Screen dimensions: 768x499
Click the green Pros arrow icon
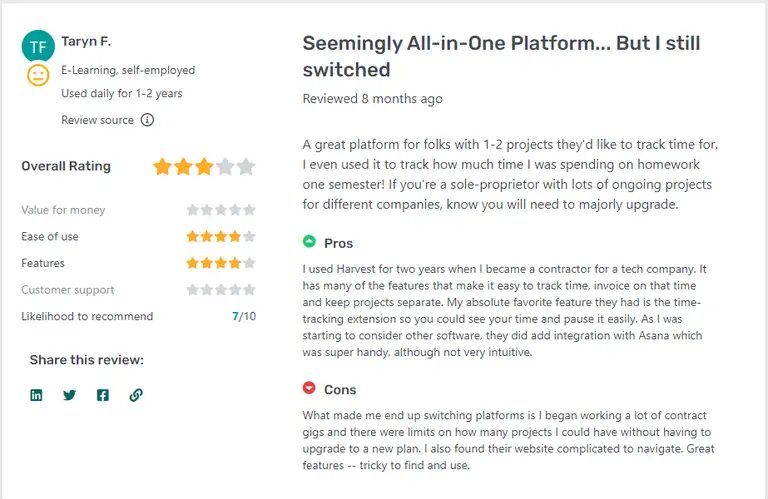[x=309, y=241]
